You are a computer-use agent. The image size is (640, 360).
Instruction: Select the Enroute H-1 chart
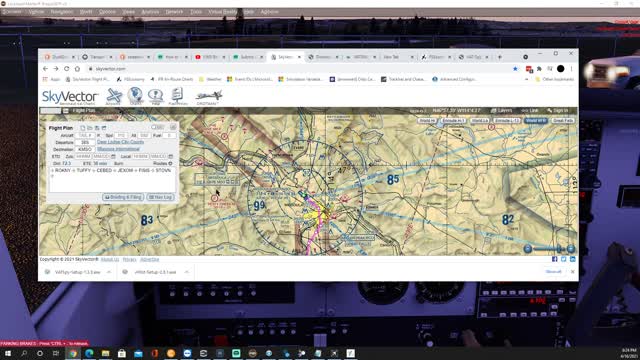[453, 121]
